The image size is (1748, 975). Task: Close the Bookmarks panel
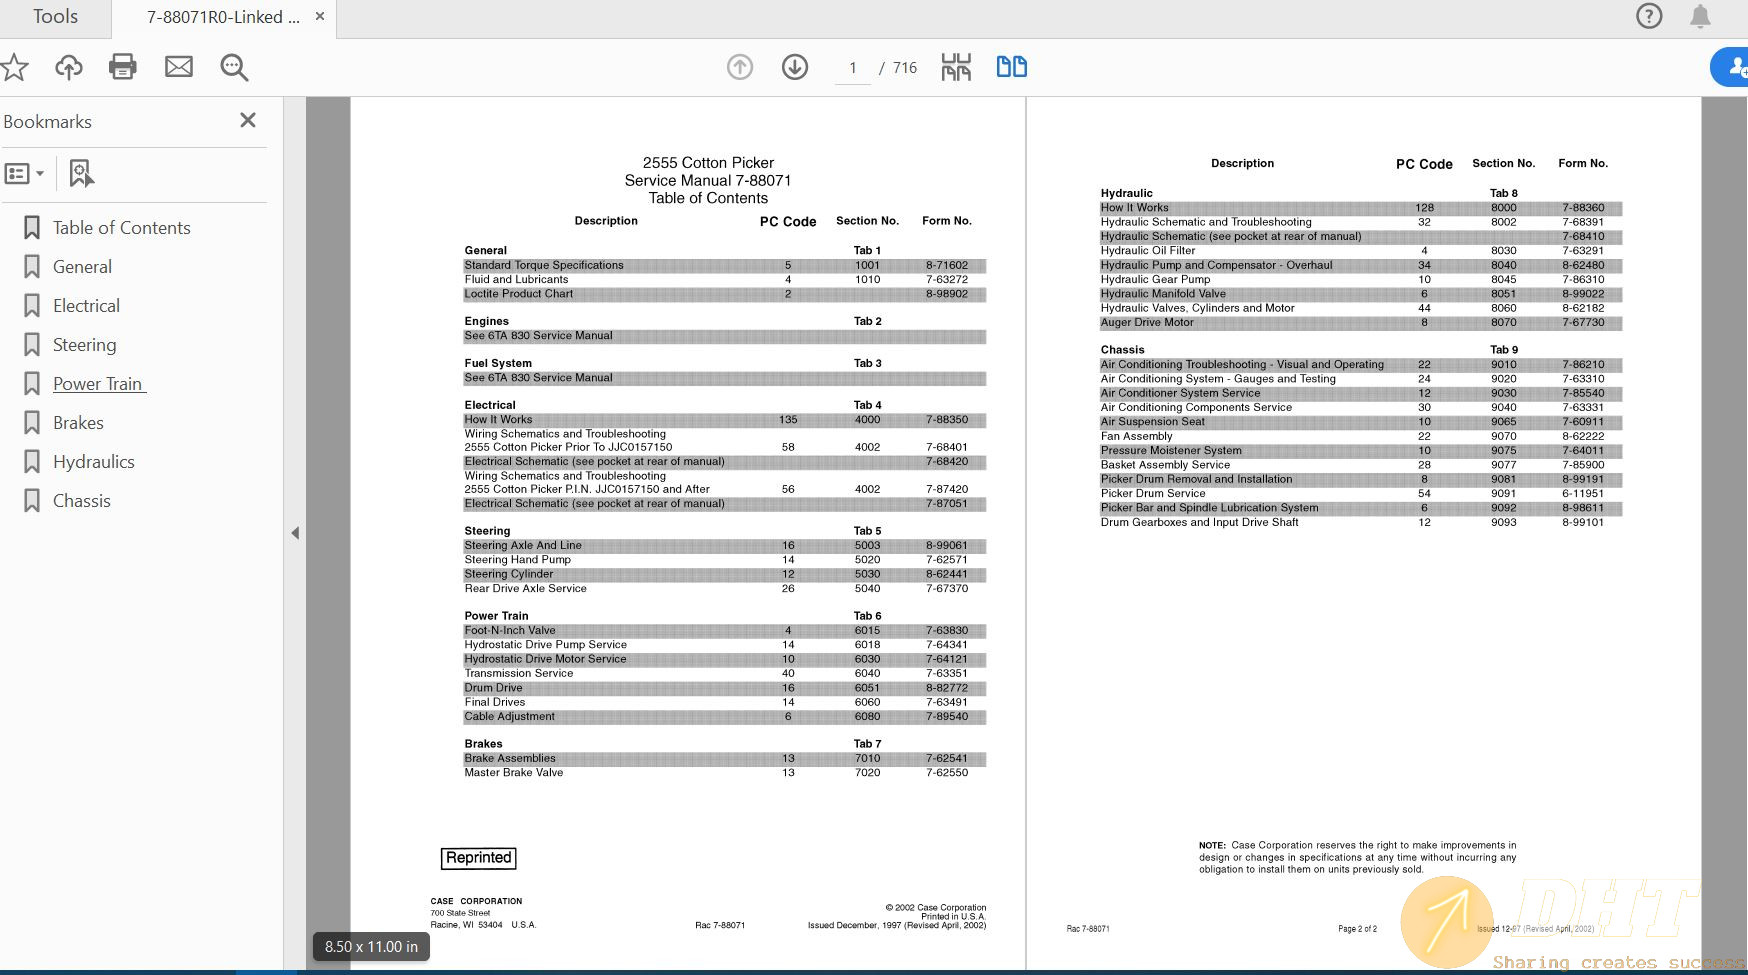[248, 120]
